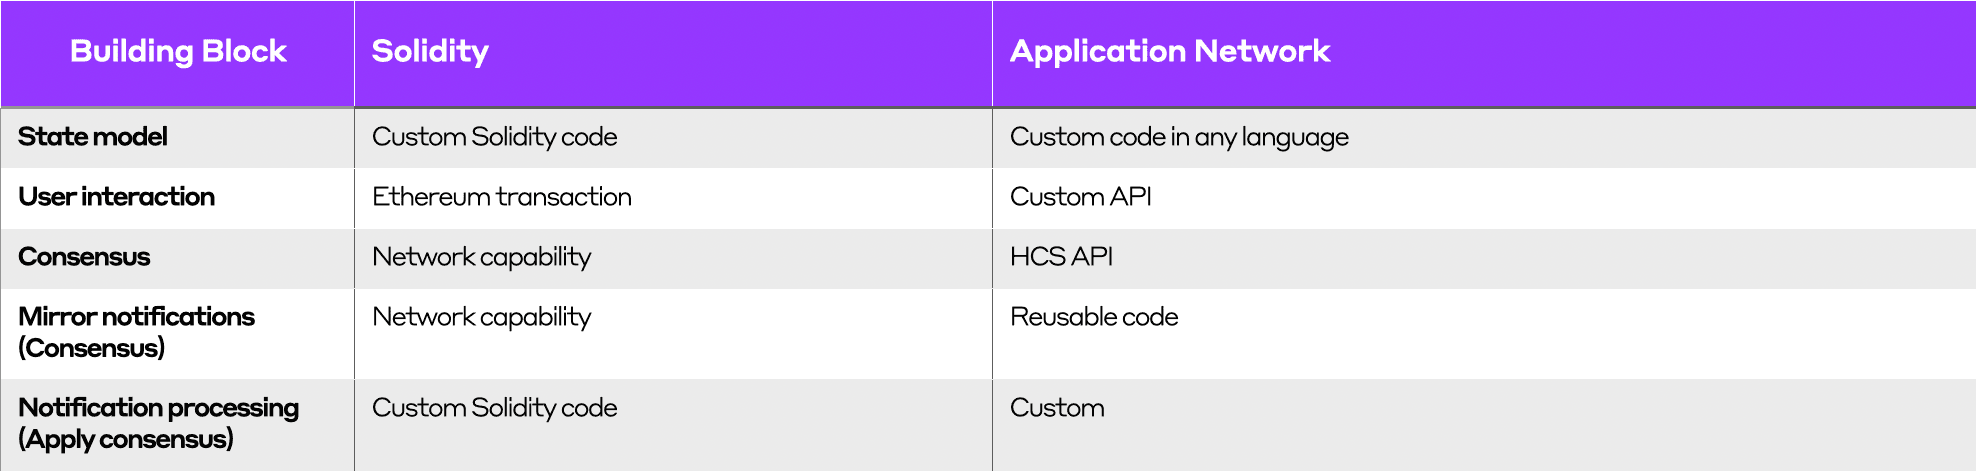1976x474 pixels.
Task: Click the Custom cell in last row
Action: click(1057, 407)
